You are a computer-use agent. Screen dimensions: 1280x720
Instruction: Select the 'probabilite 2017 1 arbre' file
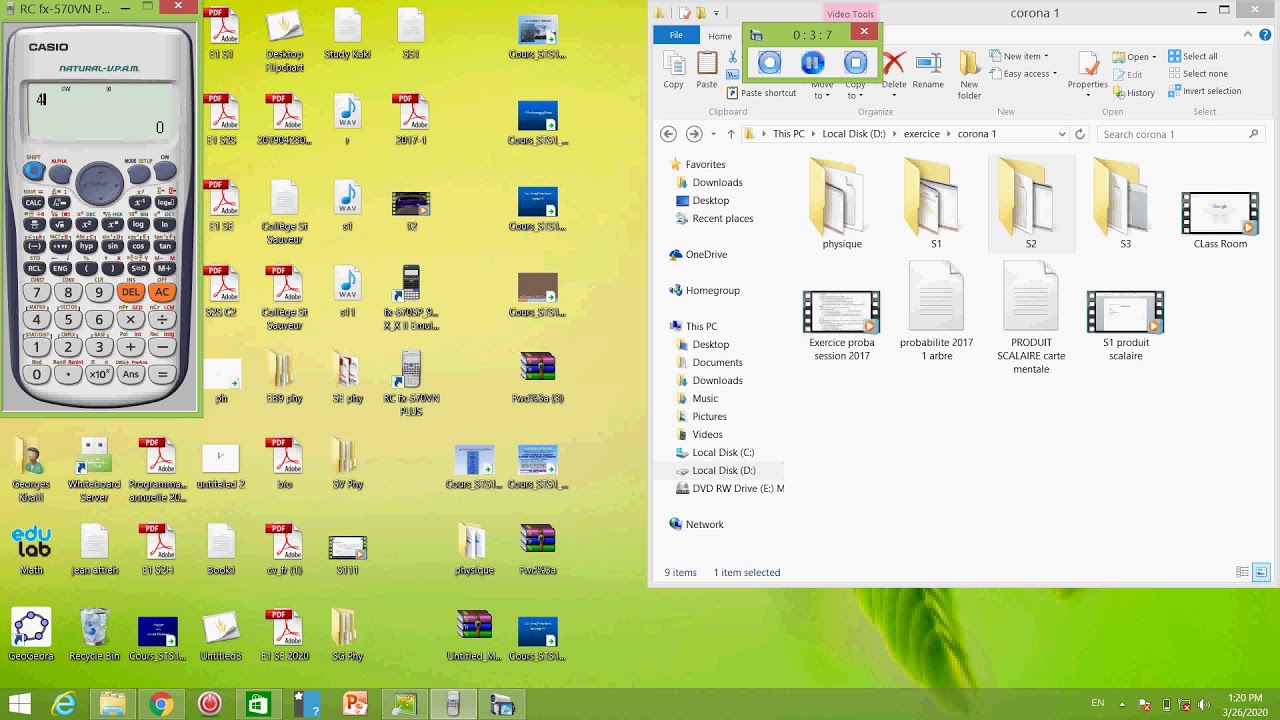936,312
